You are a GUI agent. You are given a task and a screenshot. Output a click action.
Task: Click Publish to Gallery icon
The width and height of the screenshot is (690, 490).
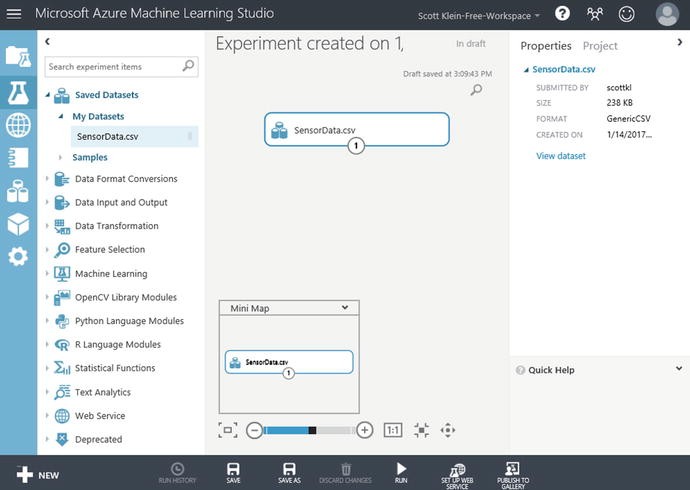(512, 472)
